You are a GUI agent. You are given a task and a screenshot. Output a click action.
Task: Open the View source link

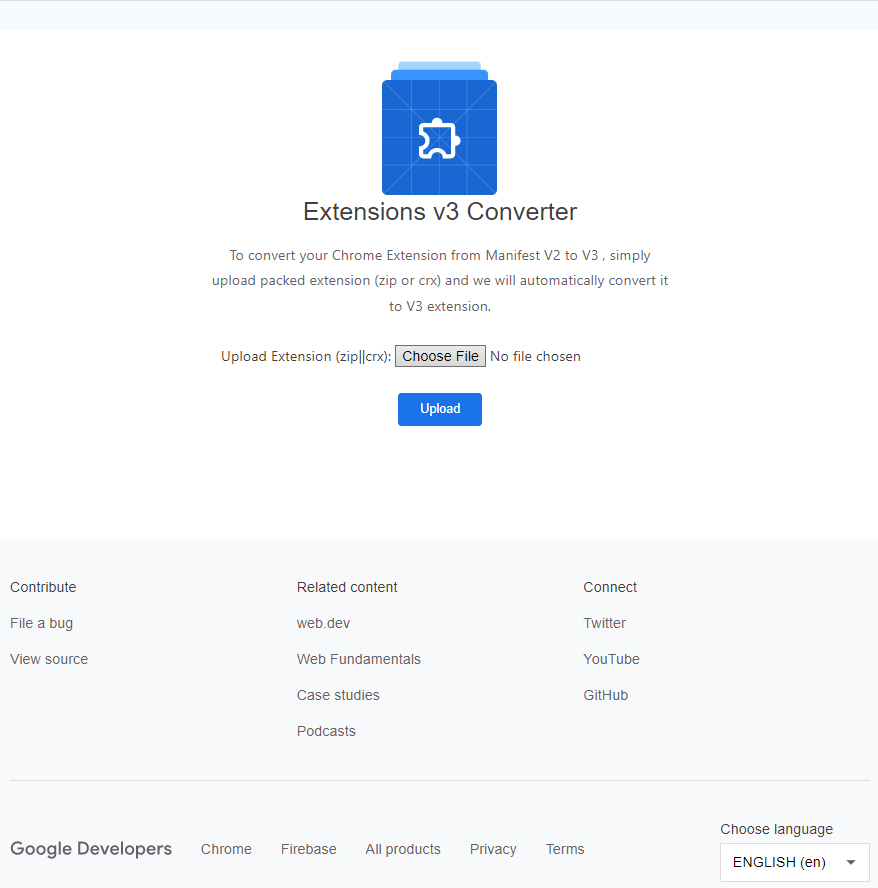49,659
